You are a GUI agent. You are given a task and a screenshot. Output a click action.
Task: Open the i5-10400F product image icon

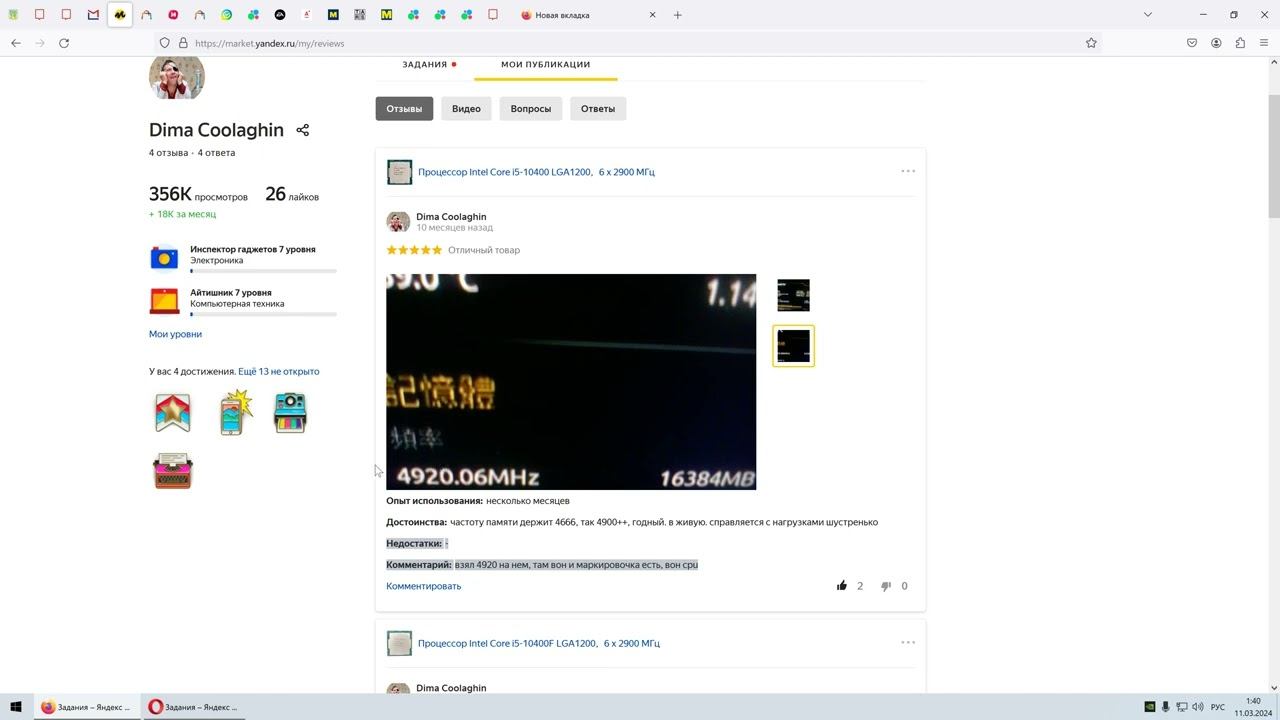click(x=399, y=643)
